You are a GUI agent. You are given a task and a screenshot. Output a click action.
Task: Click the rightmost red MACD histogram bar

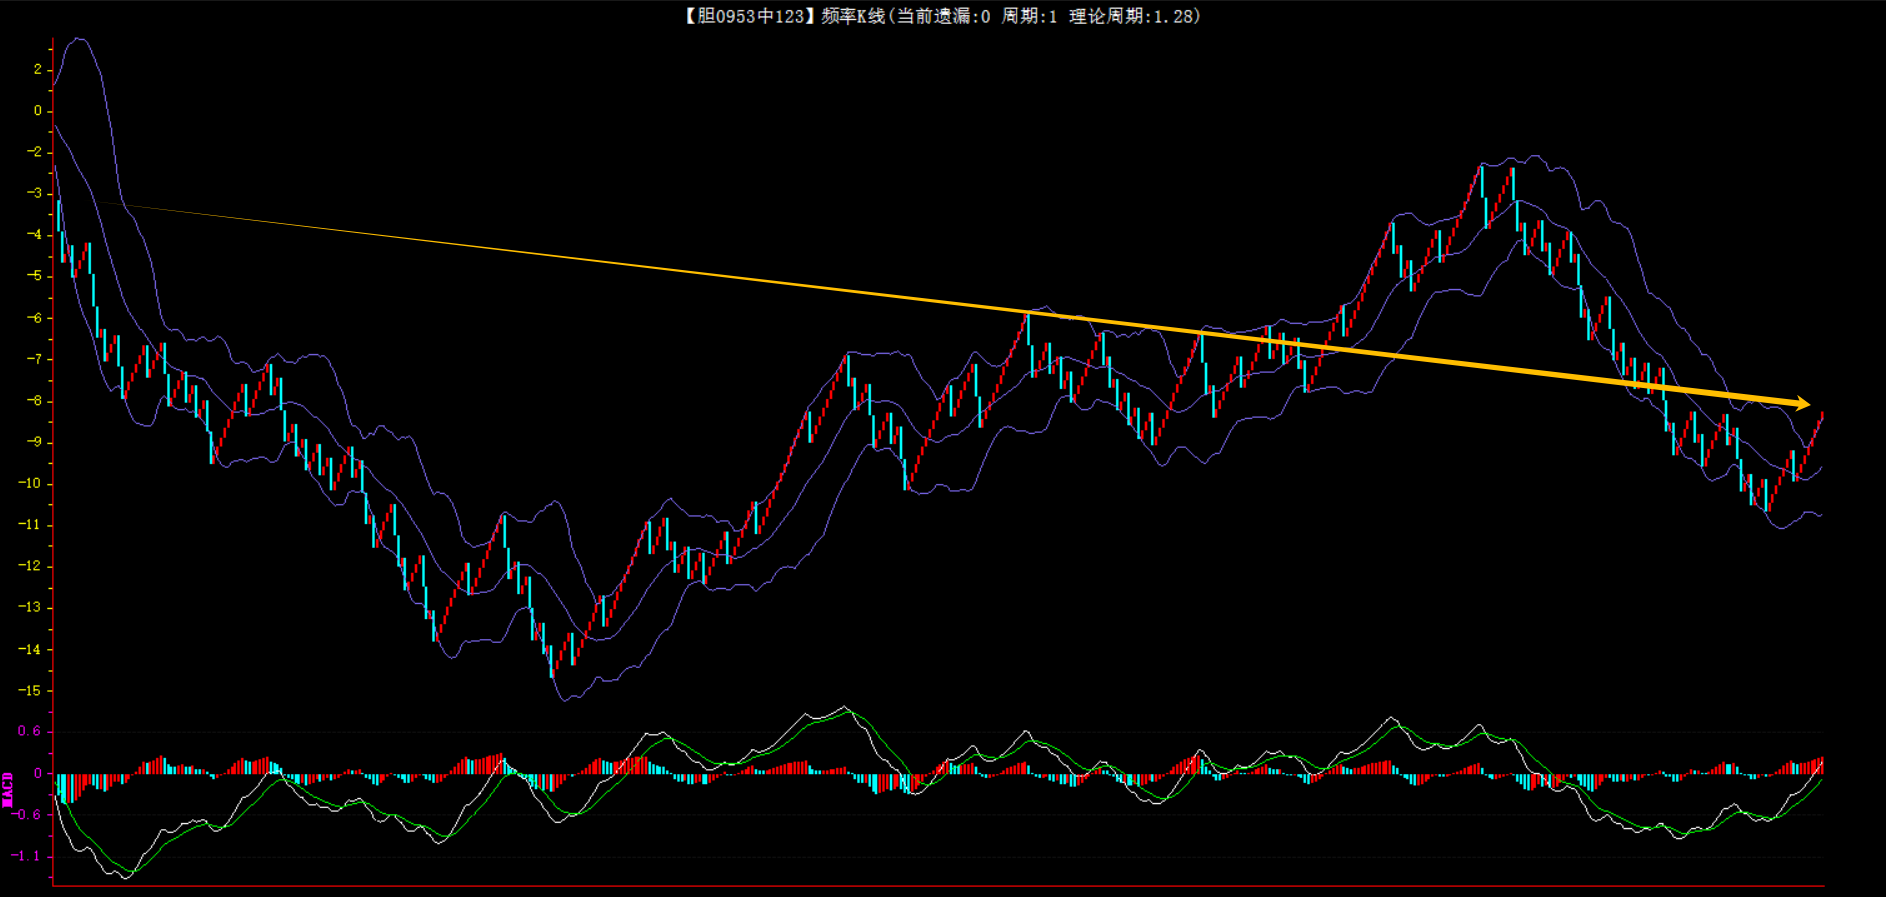tap(1821, 765)
